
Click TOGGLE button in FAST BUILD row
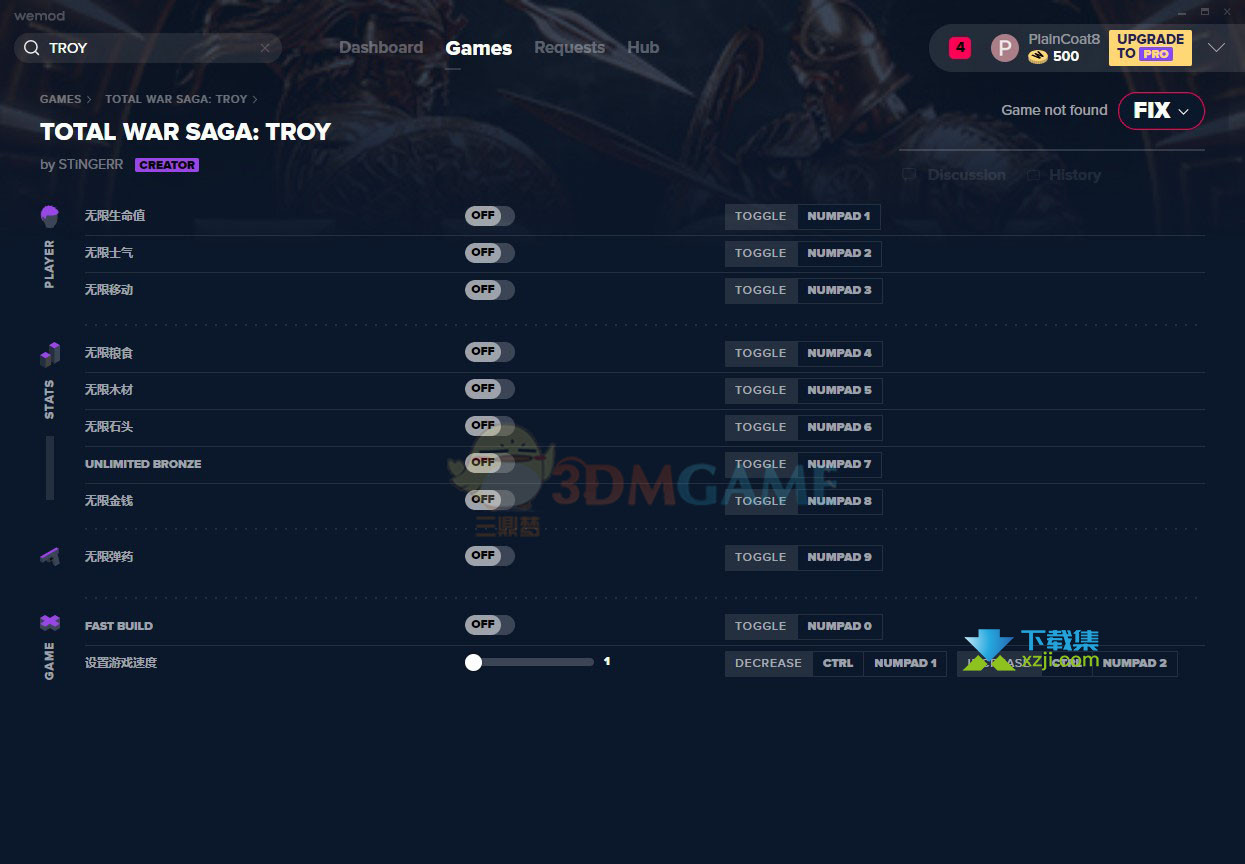[761, 627]
